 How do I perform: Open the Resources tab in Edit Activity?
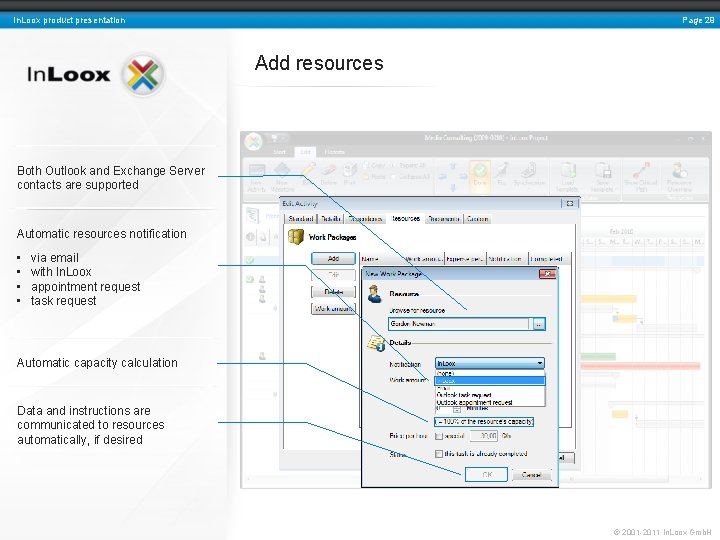(x=405, y=218)
